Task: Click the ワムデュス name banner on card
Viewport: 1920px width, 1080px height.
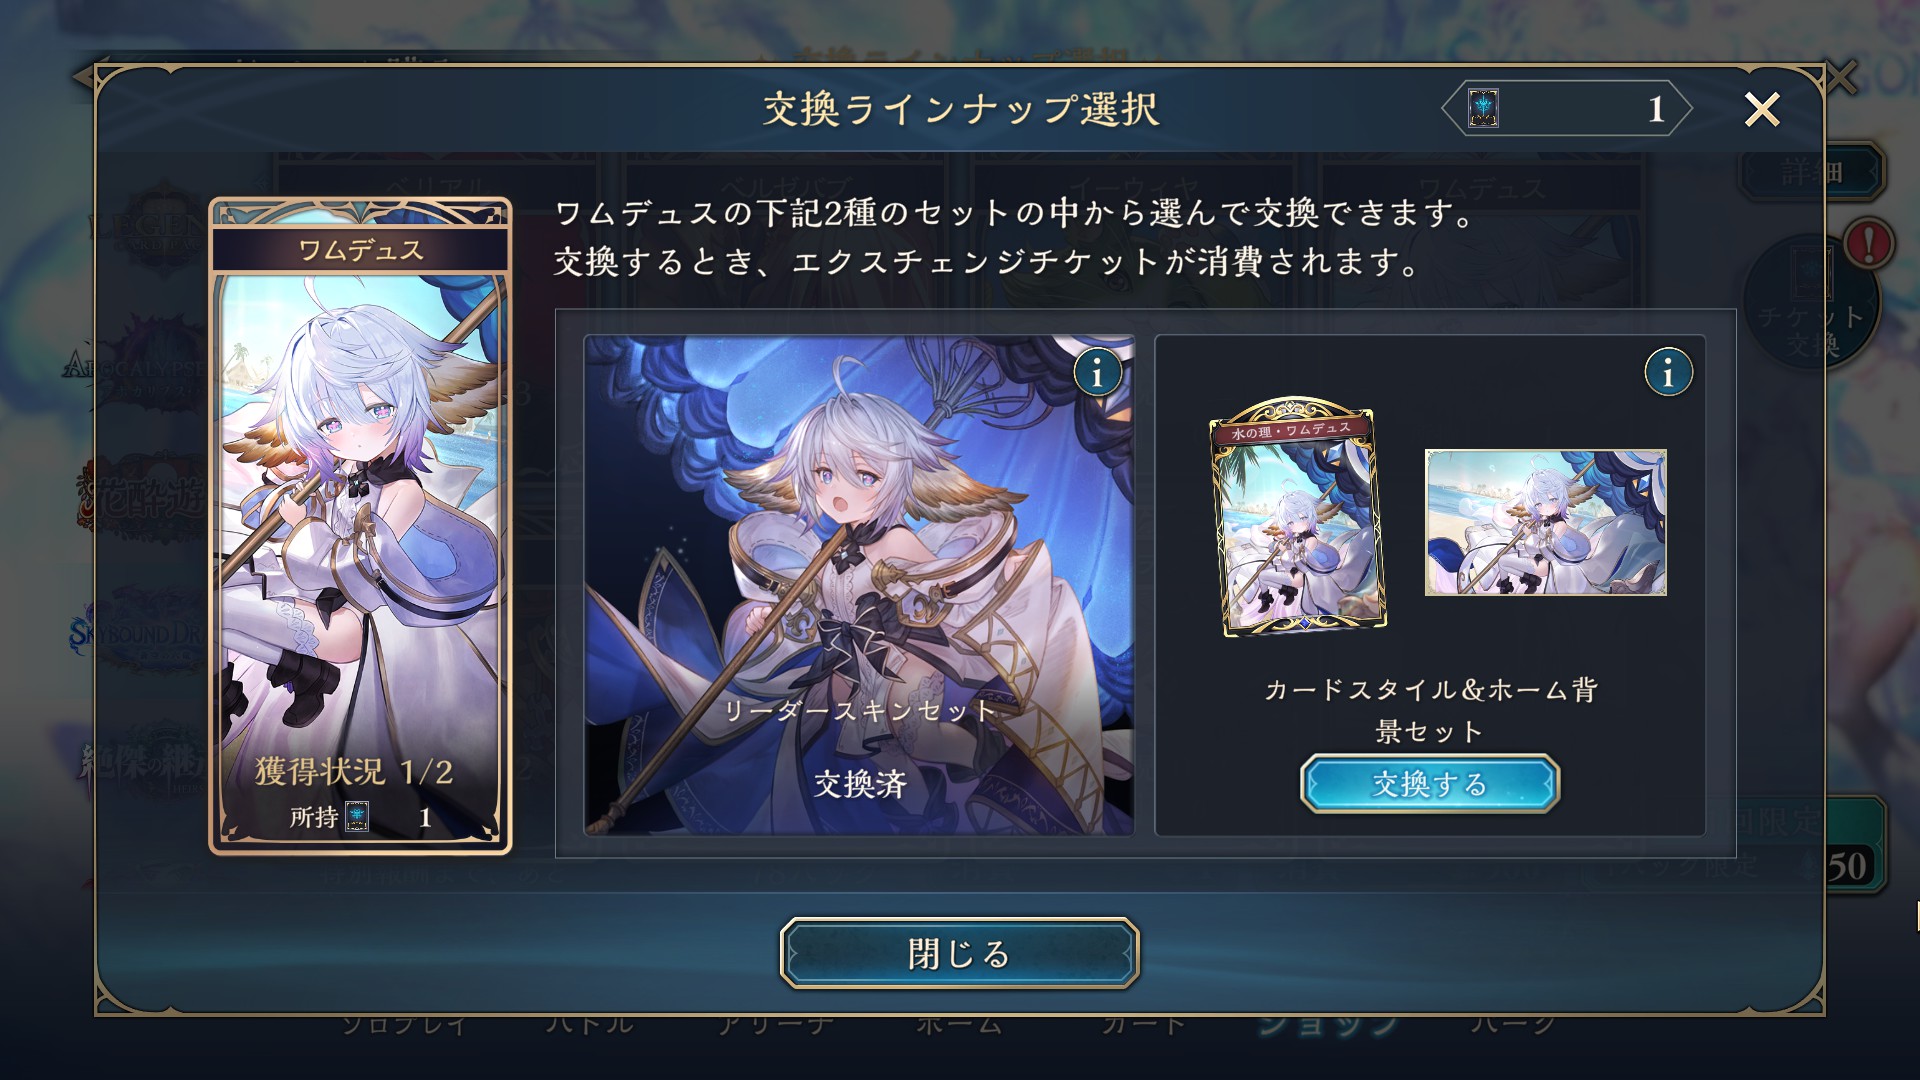Action: click(x=360, y=249)
